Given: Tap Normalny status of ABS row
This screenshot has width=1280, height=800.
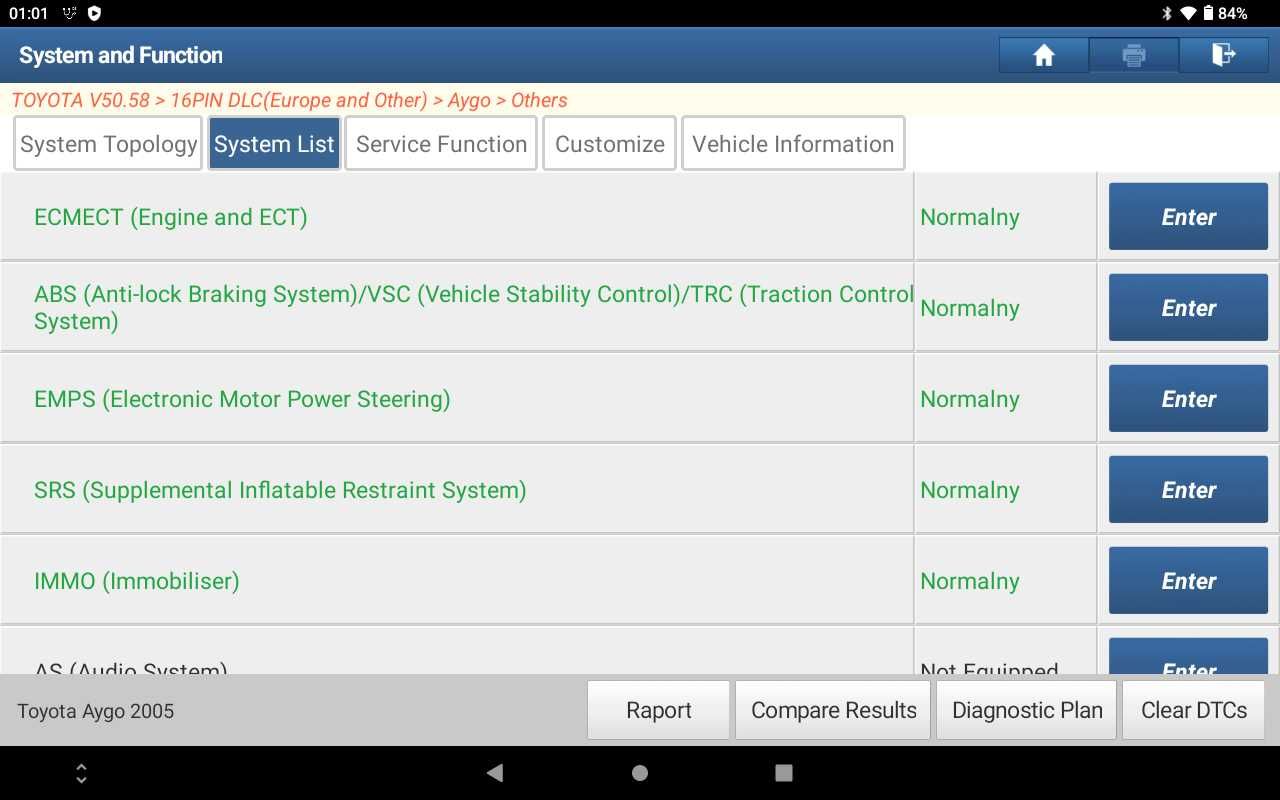Looking at the screenshot, I should [x=970, y=308].
